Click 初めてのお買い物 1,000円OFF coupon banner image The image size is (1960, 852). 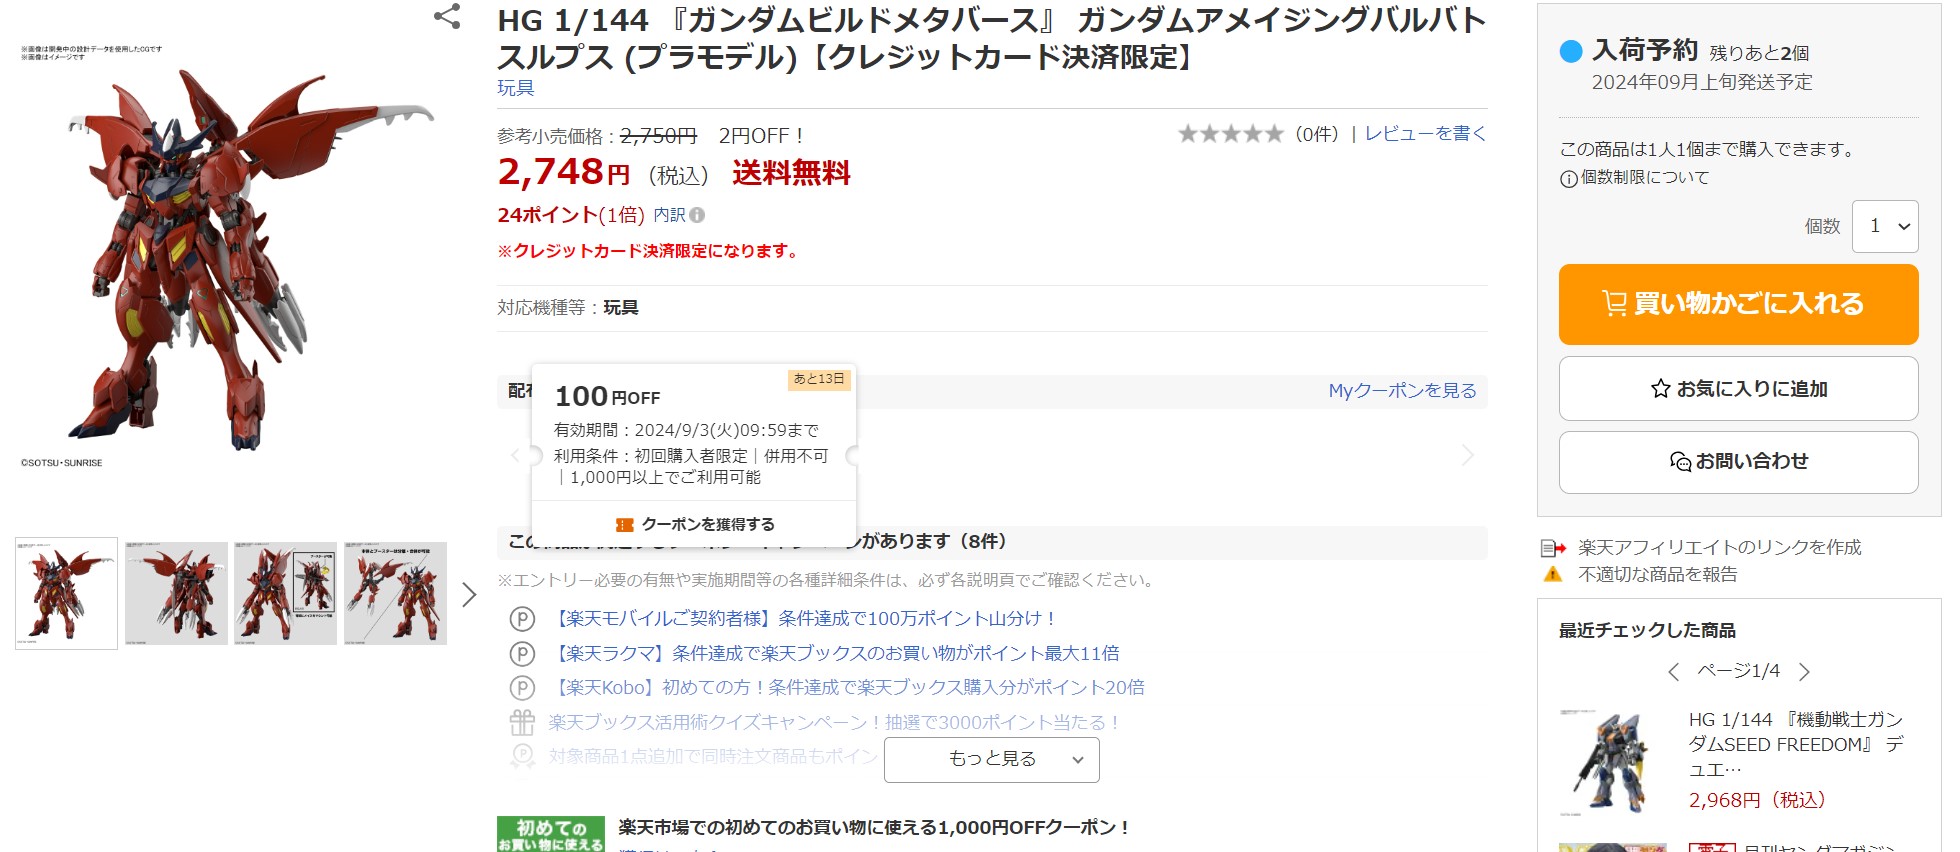(551, 834)
